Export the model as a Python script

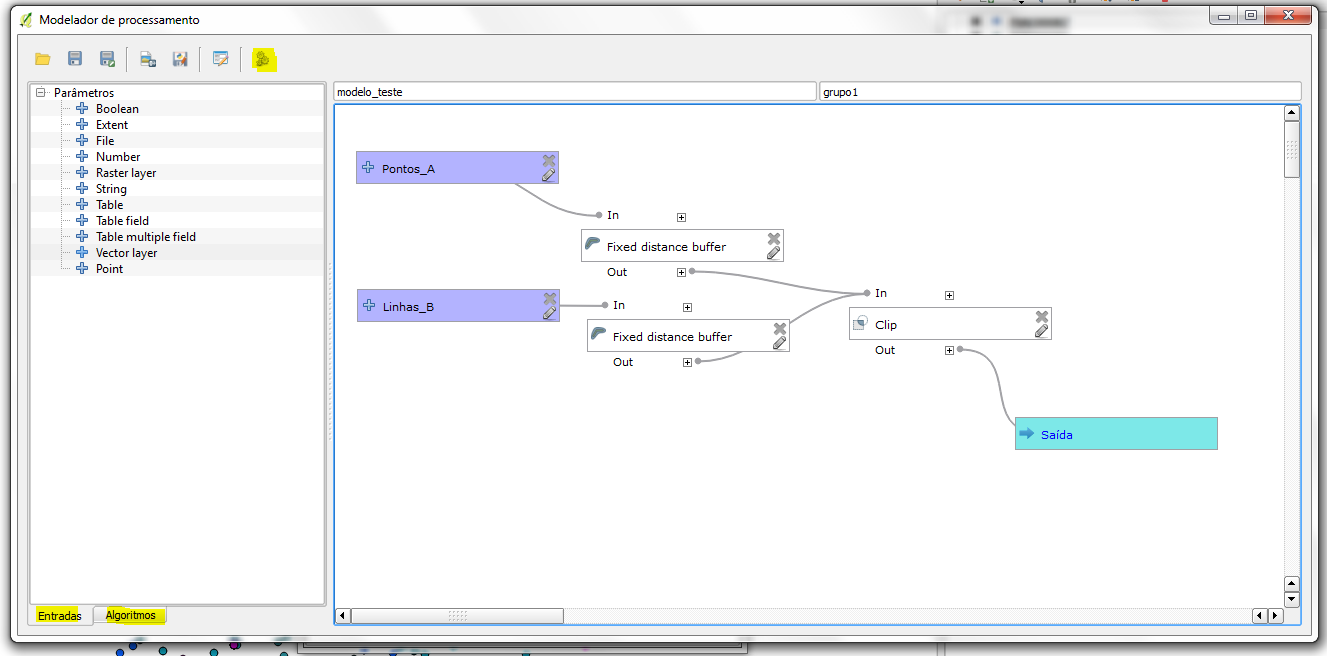point(180,60)
